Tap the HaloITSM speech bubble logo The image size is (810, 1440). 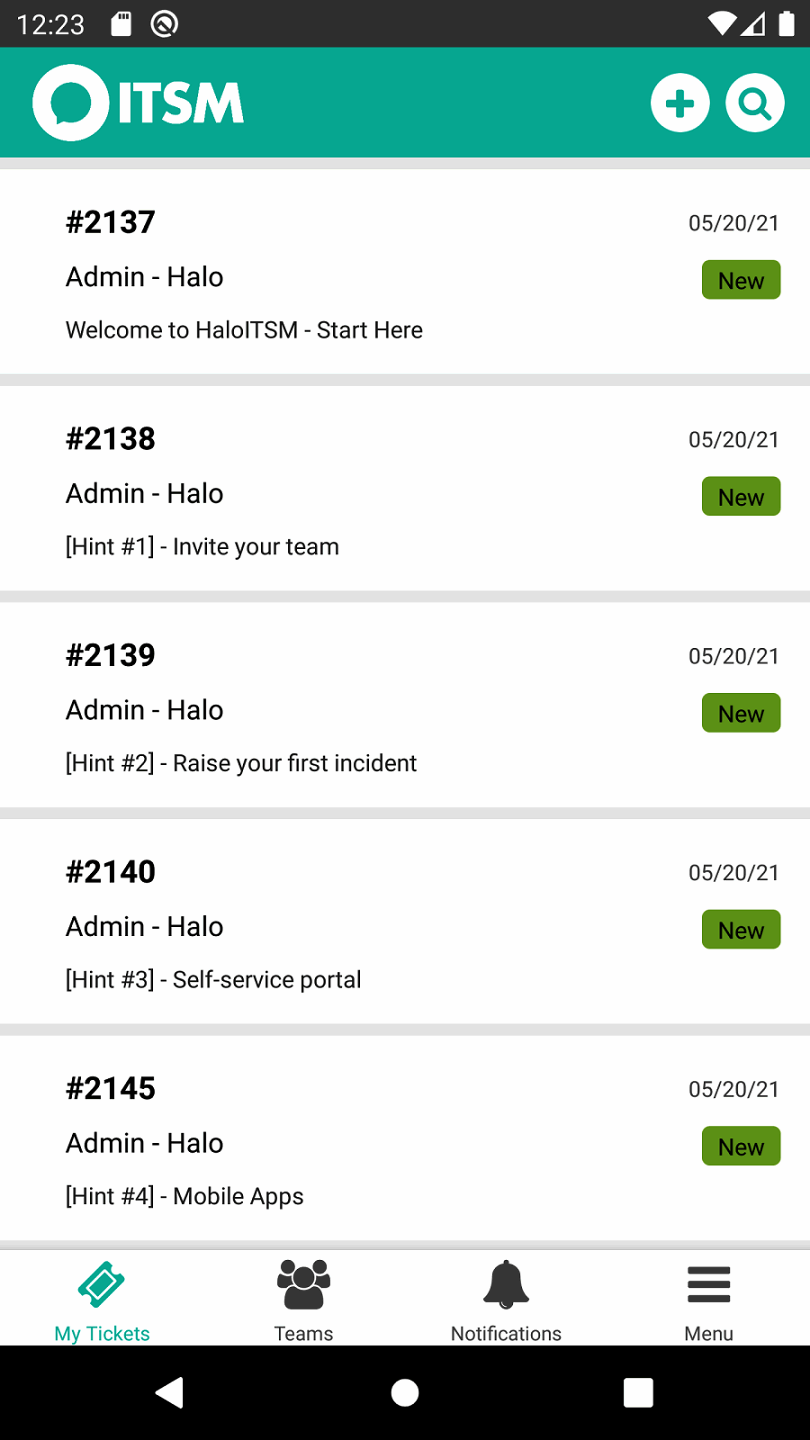[70, 102]
